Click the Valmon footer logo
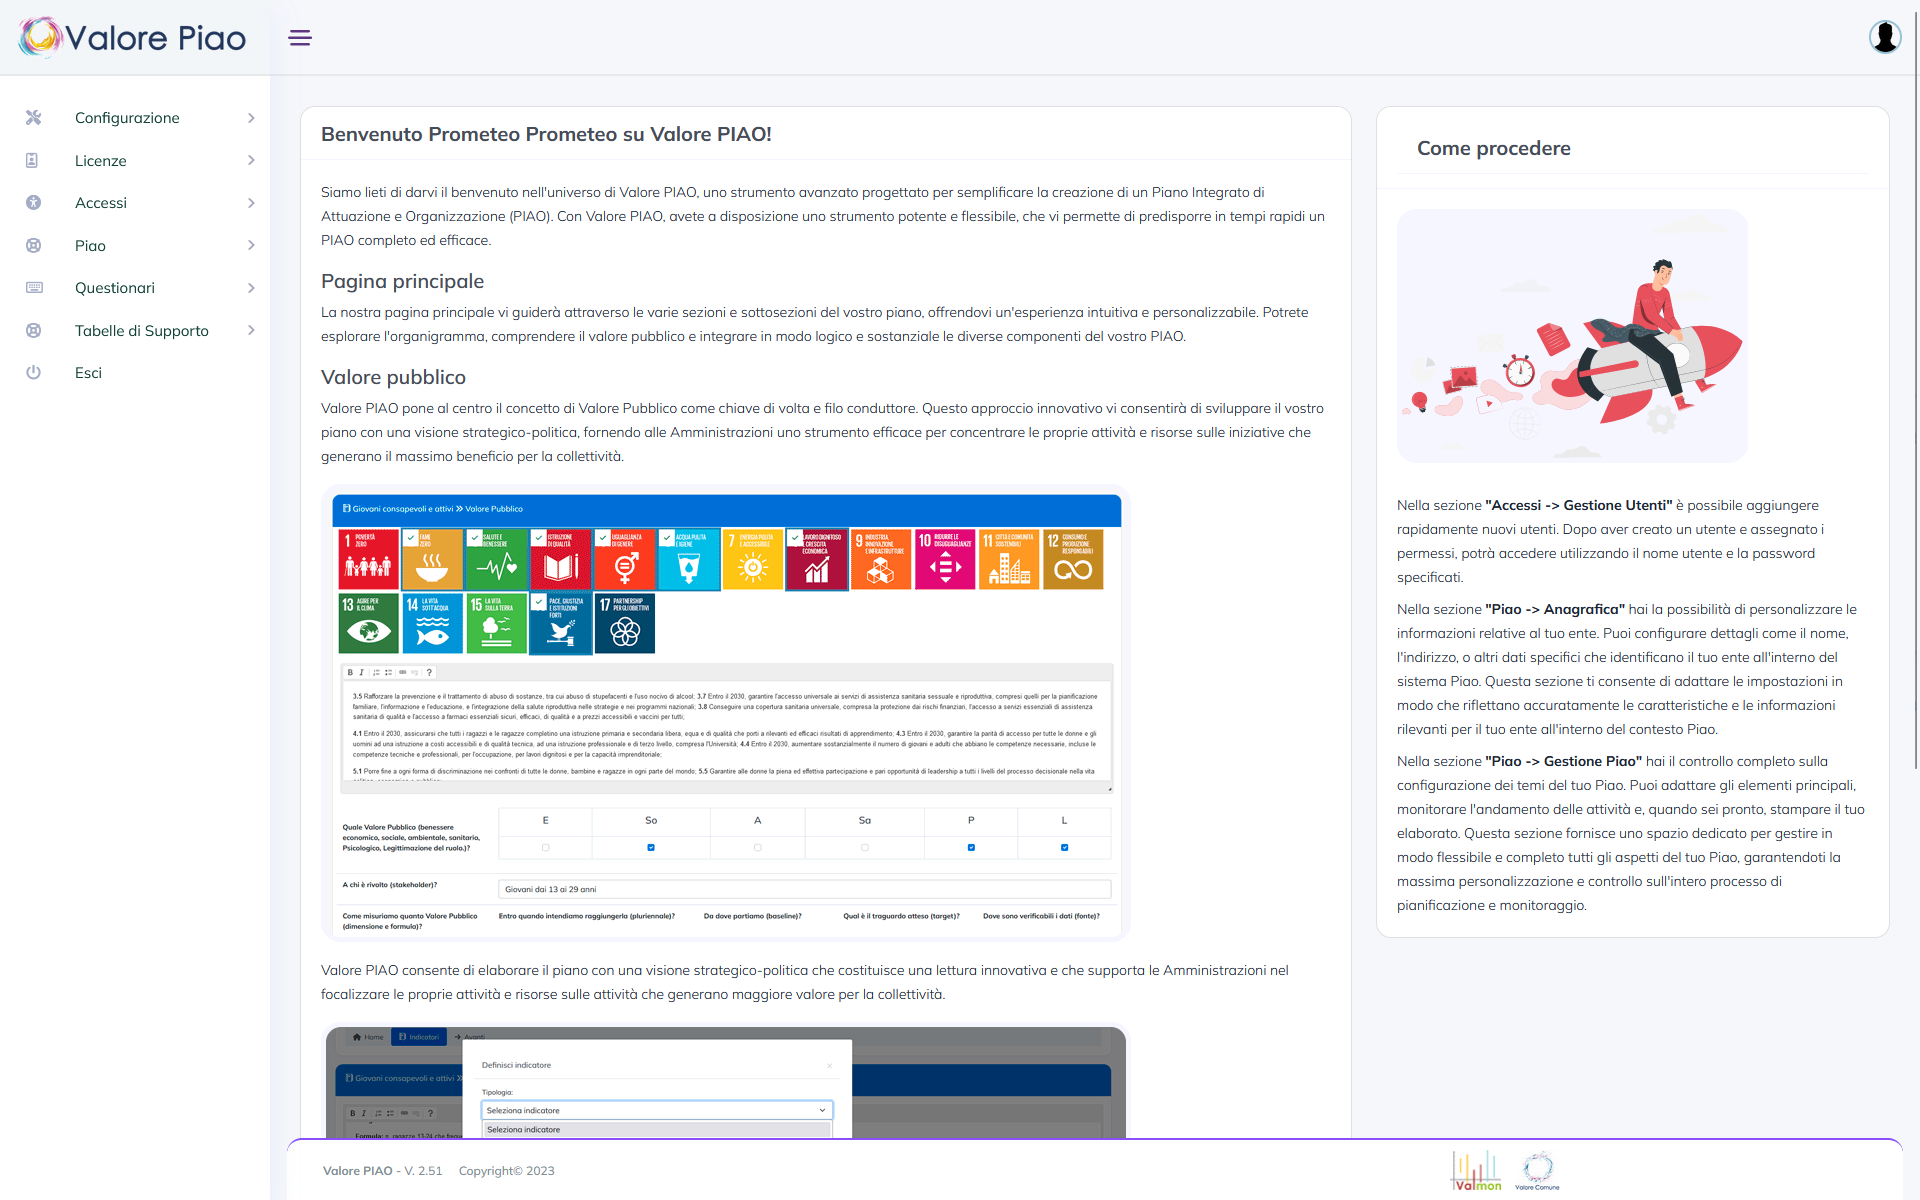The width and height of the screenshot is (1920, 1200). (x=1477, y=1170)
